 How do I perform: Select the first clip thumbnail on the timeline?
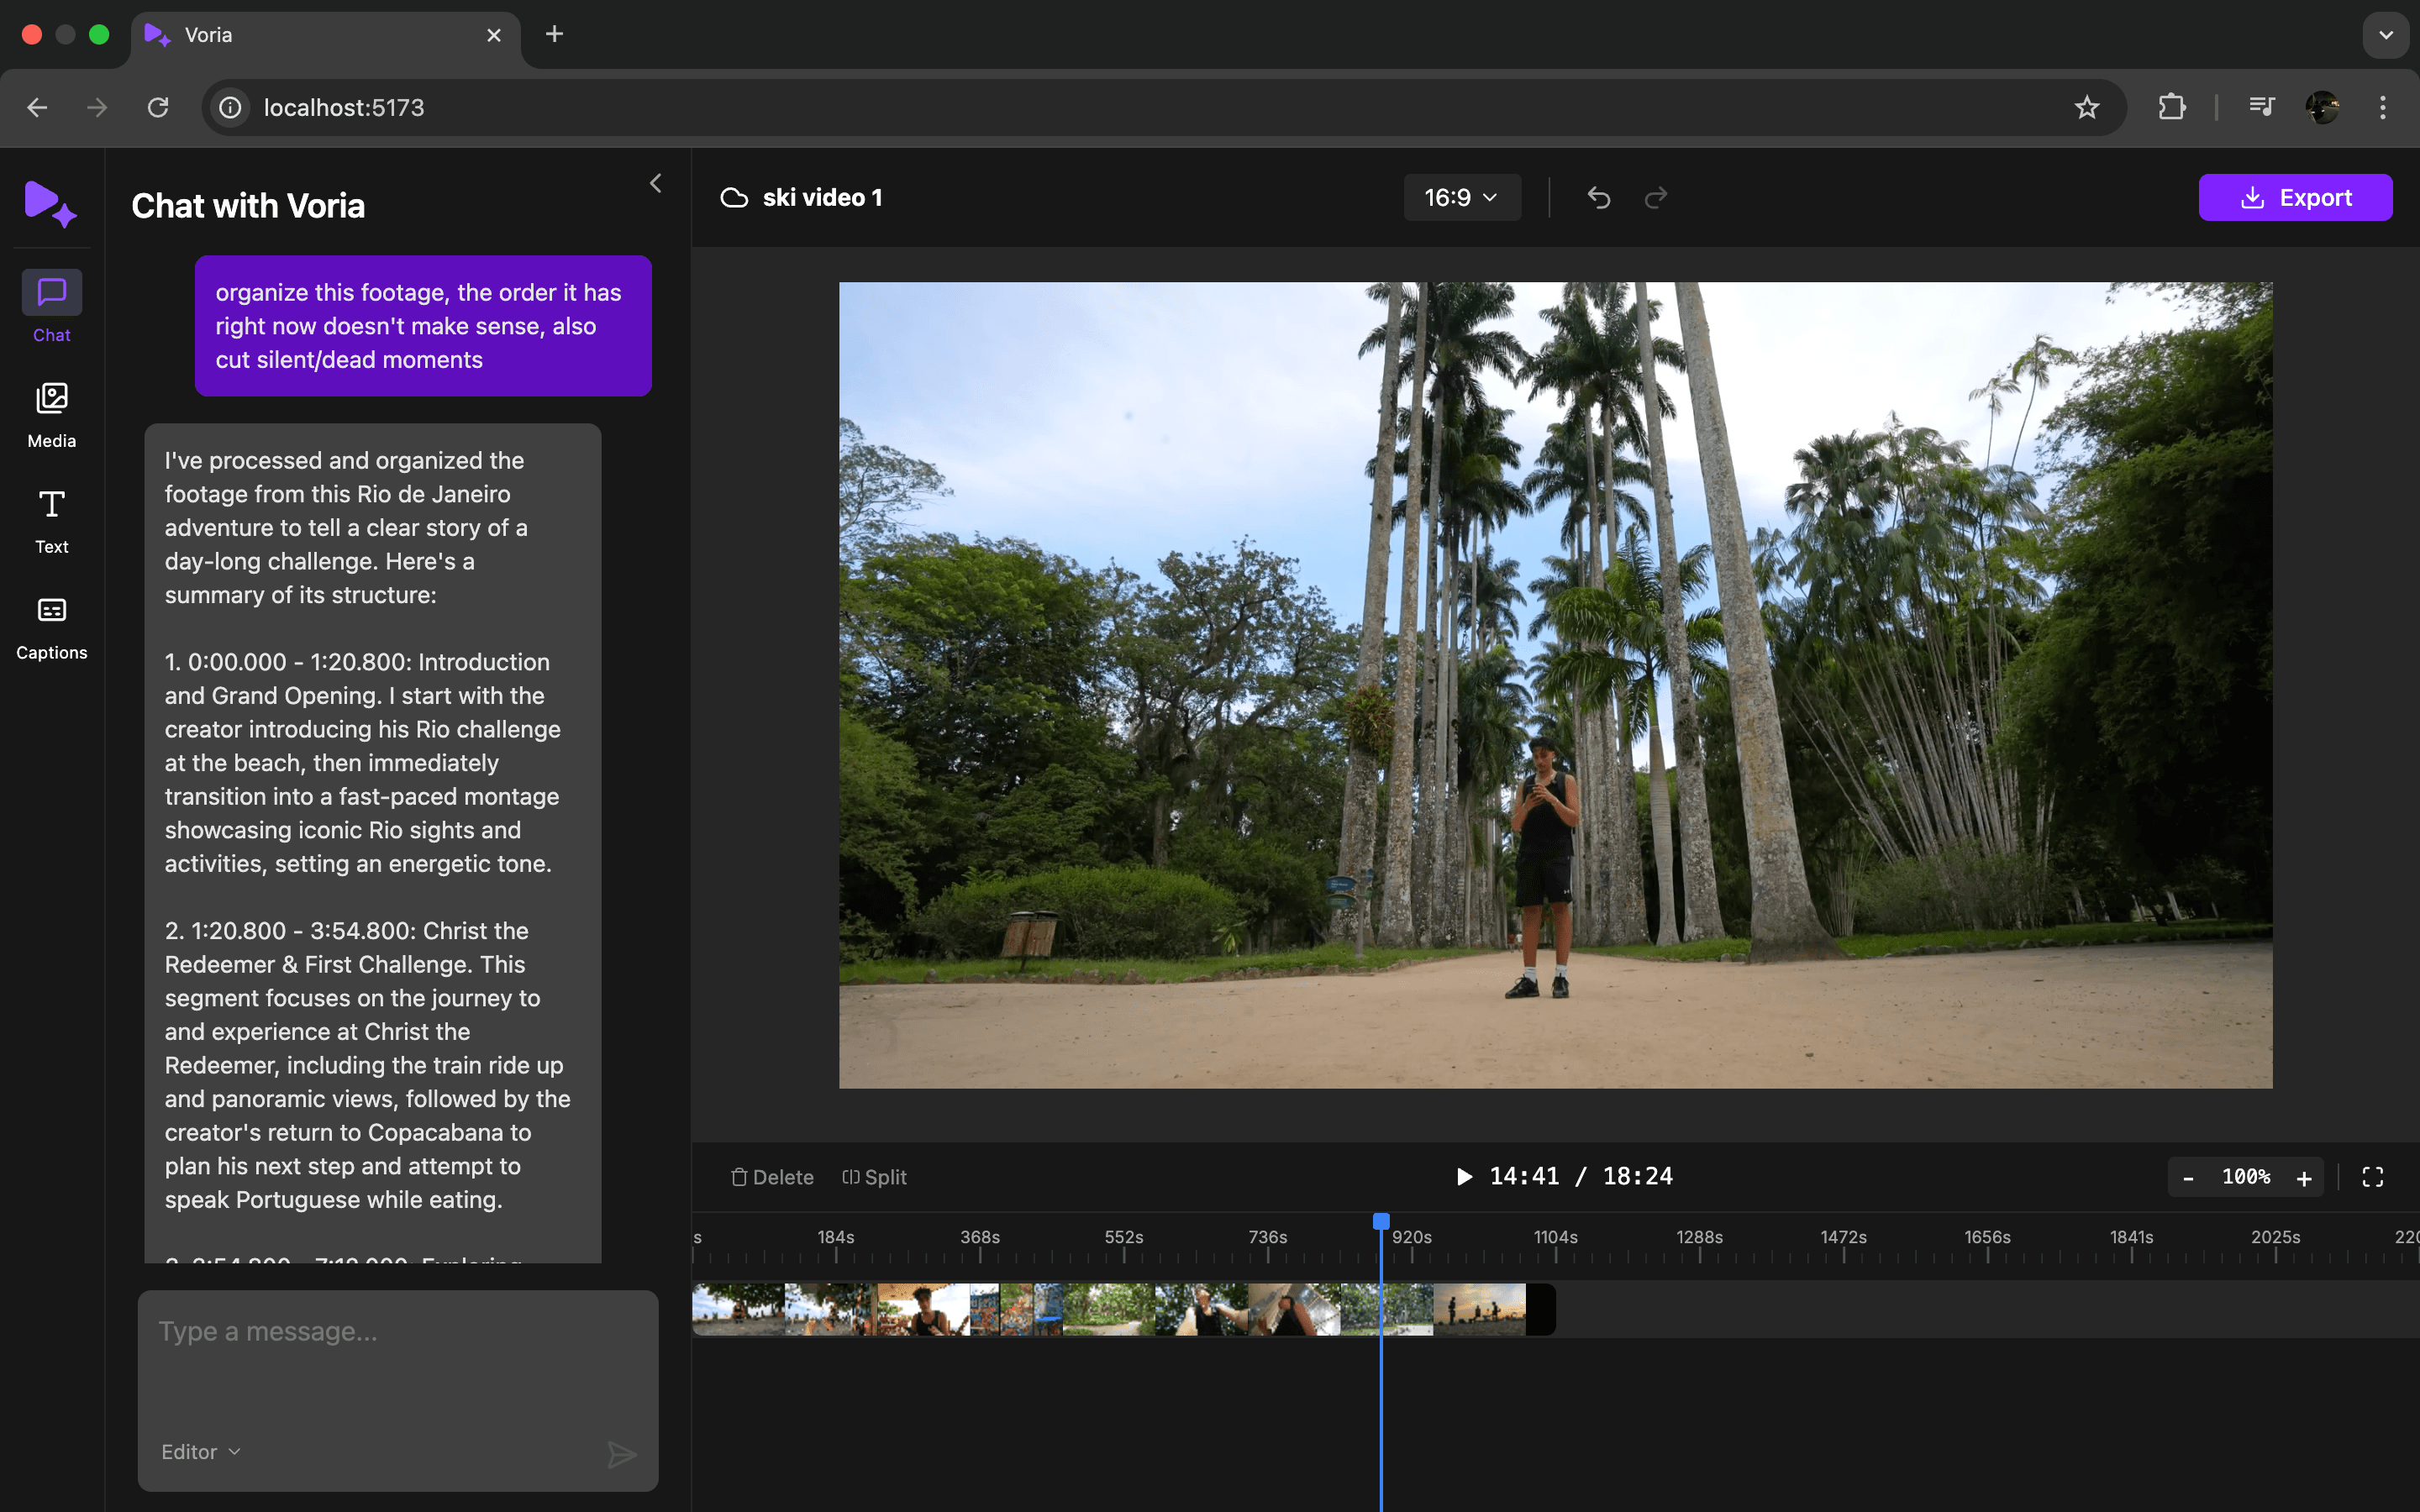738,1309
